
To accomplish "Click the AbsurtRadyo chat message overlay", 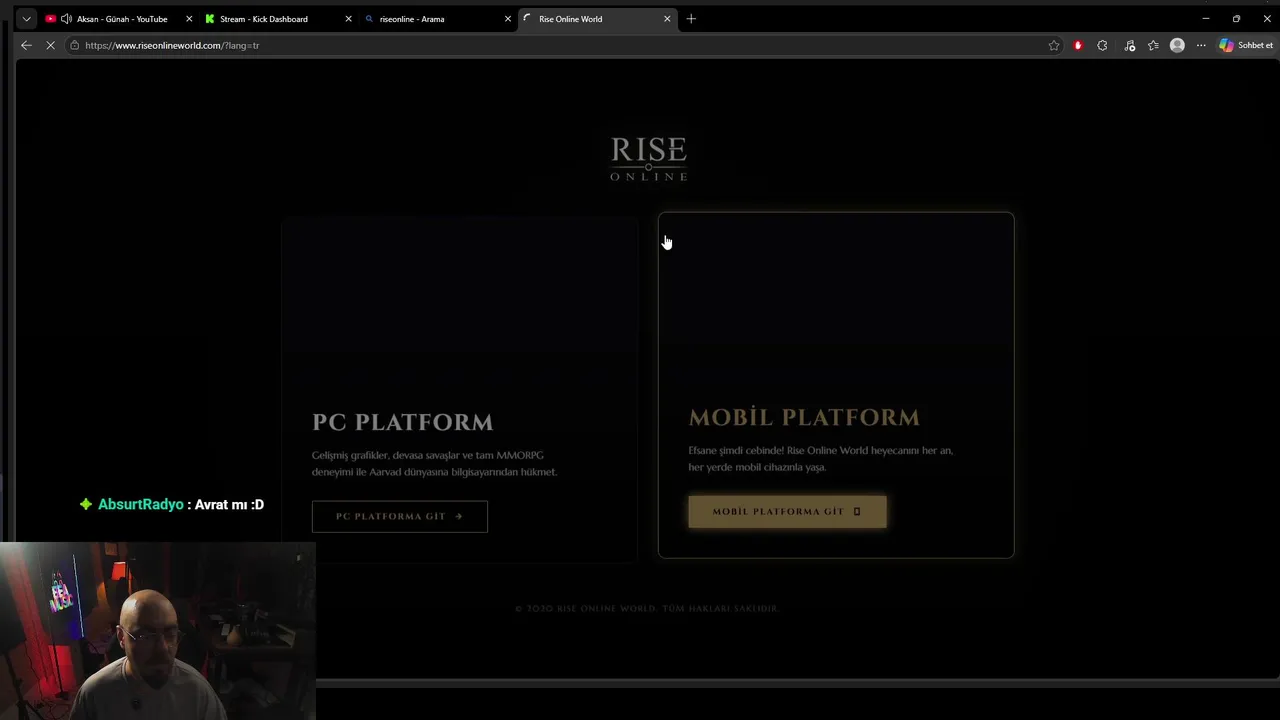I will (x=172, y=504).
